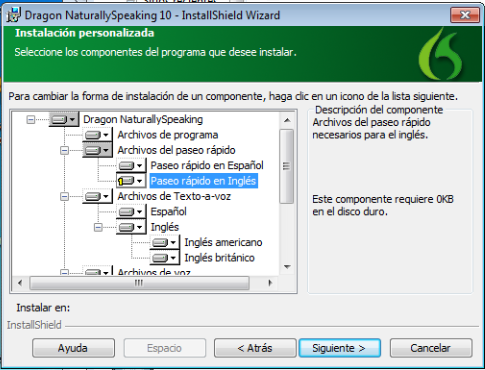This screenshot has width=485, height=370.
Task: Select the Archivos del paseo rápido row
Action: pyautogui.click(x=176, y=150)
